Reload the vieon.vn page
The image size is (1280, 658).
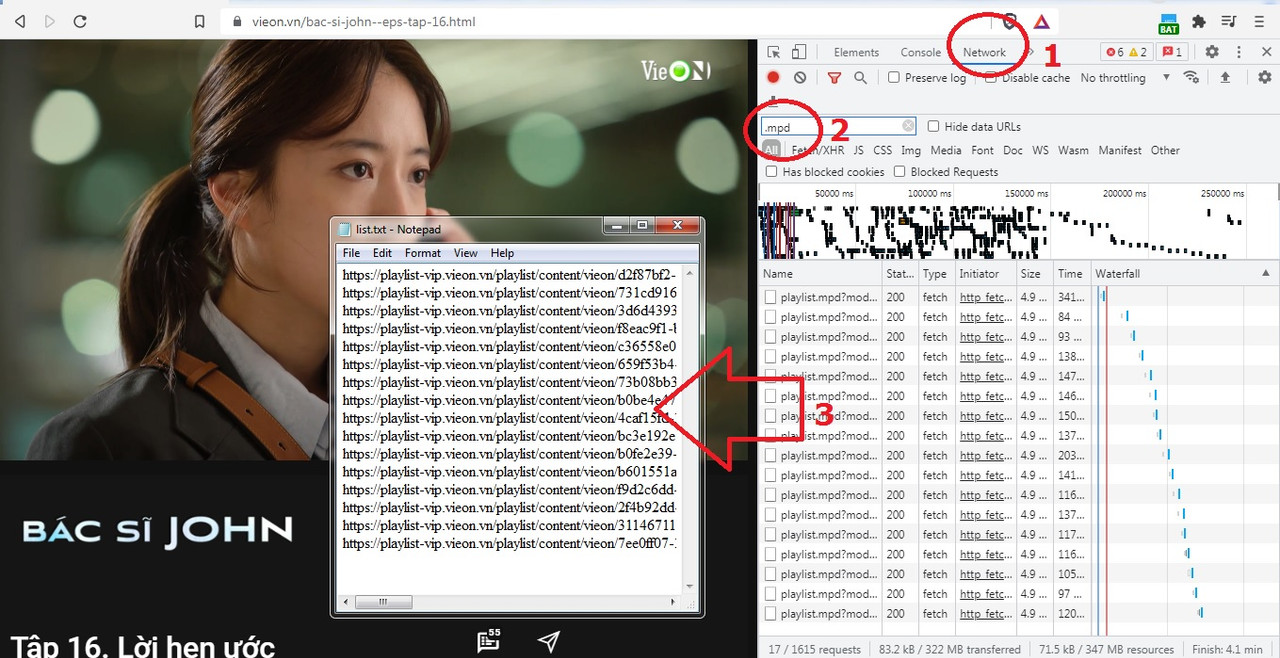(x=80, y=21)
